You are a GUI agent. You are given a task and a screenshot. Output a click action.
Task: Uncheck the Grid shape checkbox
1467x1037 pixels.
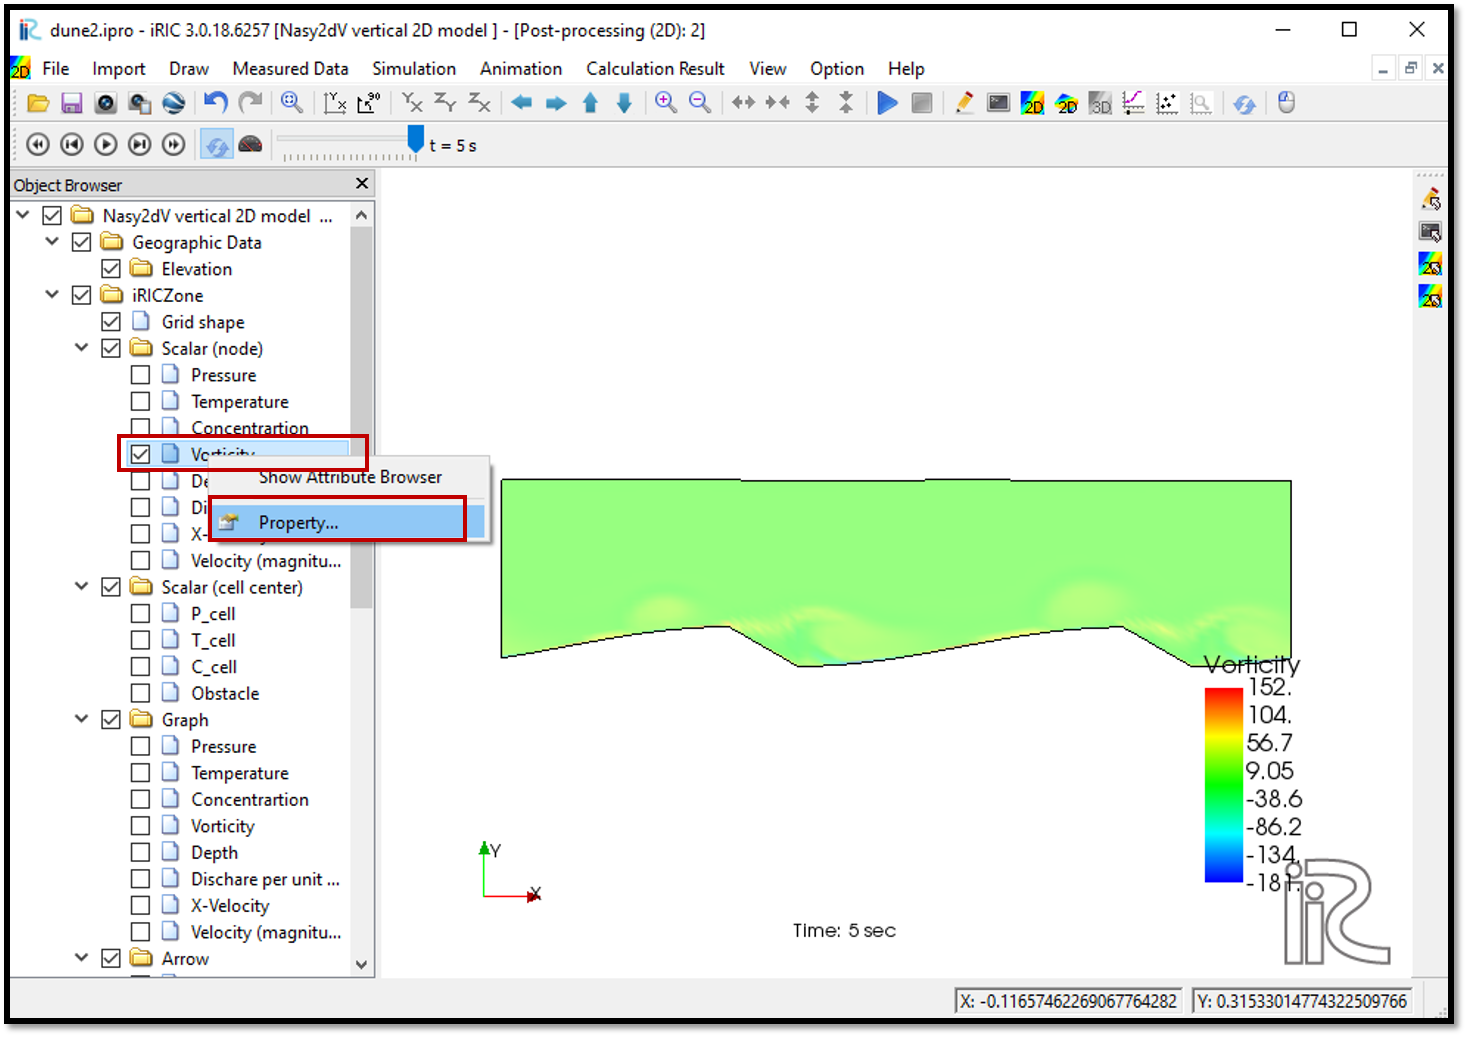pyautogui.click(x=111, y=322)
